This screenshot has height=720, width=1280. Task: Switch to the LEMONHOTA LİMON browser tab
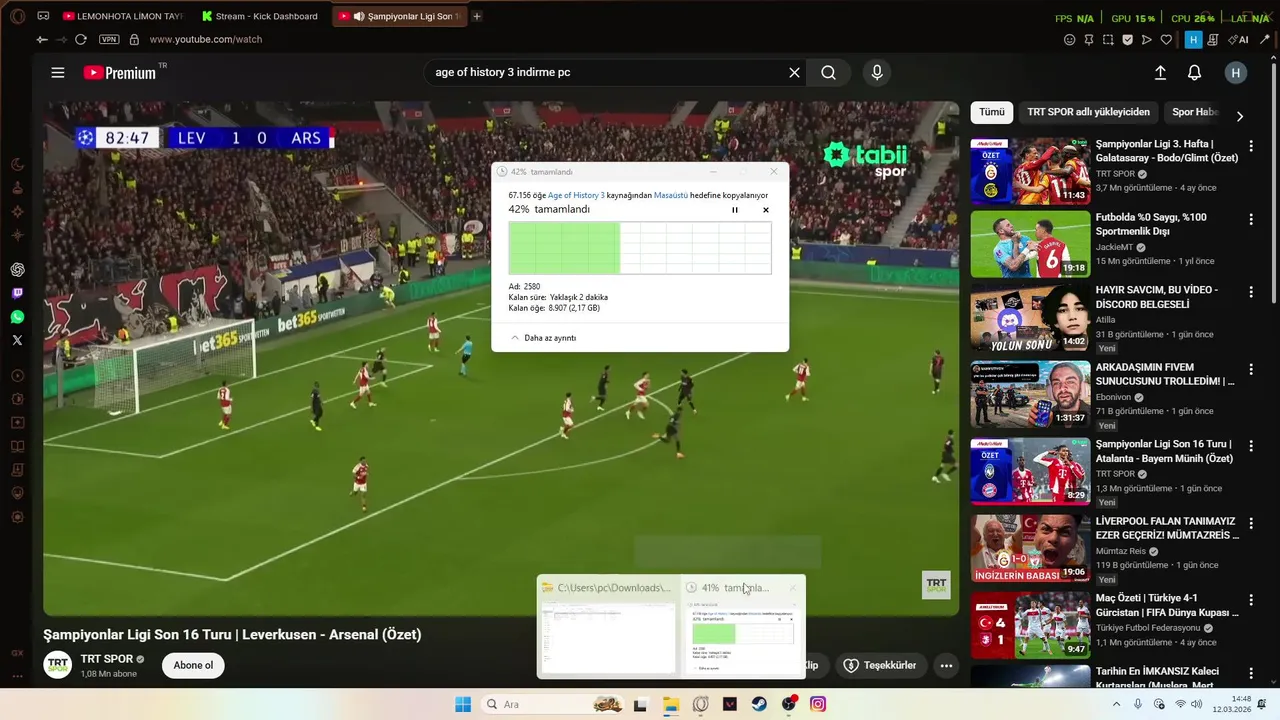point(123,16)
